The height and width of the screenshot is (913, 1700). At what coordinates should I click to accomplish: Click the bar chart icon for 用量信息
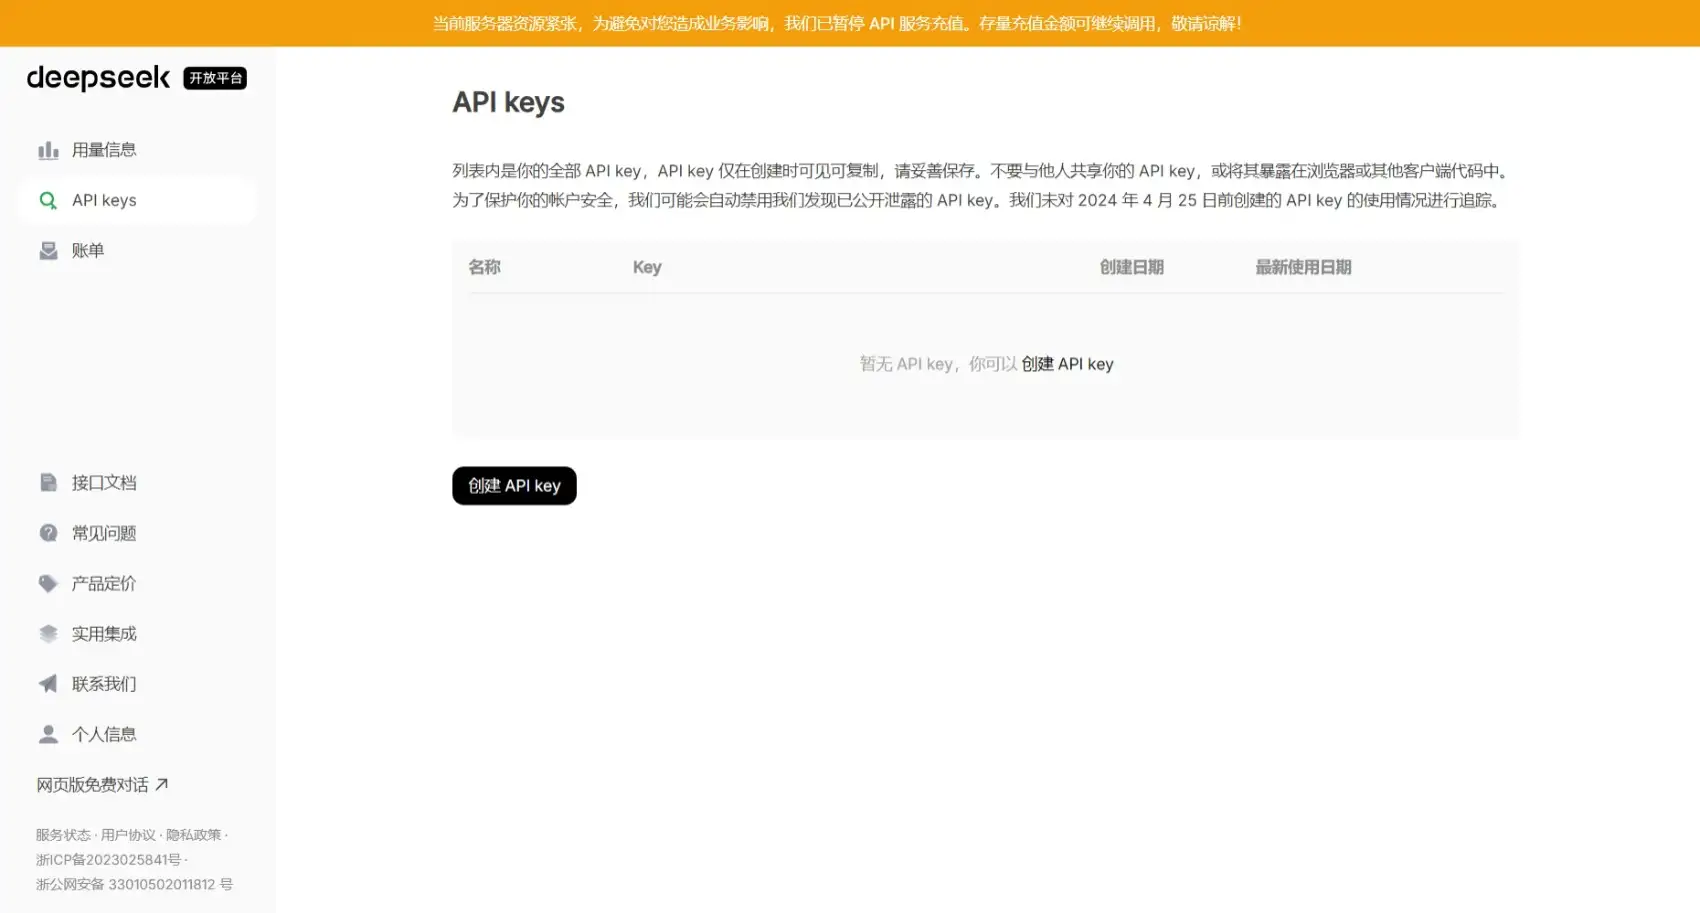coord(48,150)
